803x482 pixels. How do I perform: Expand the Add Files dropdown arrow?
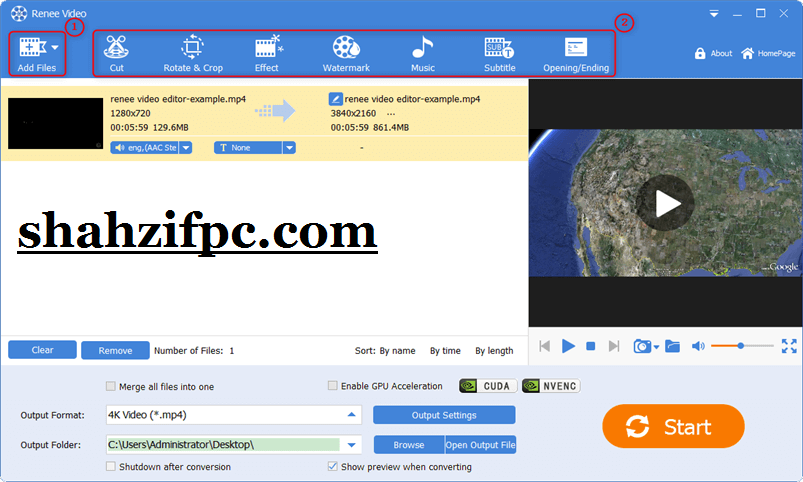coord(55,47)
